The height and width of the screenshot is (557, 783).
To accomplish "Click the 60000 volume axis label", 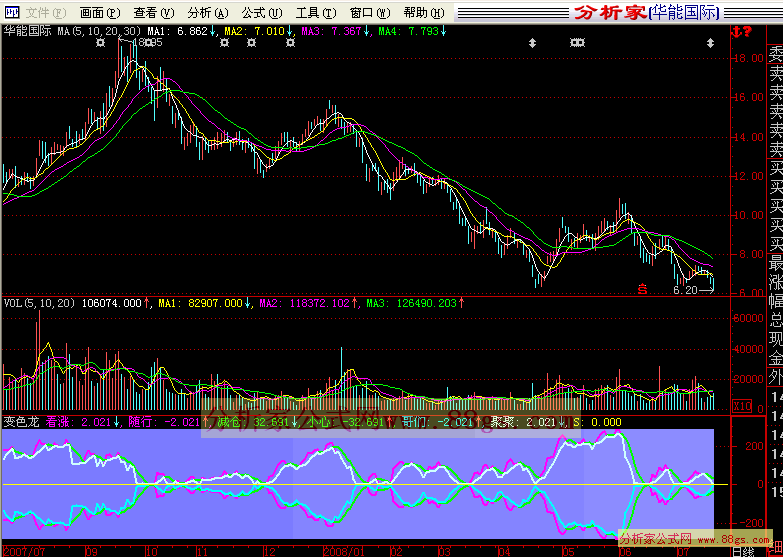I will click(748, 318).
